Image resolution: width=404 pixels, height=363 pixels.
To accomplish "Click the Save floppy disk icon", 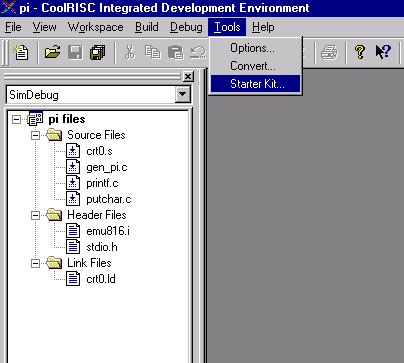I will click(x=75, y=52).
